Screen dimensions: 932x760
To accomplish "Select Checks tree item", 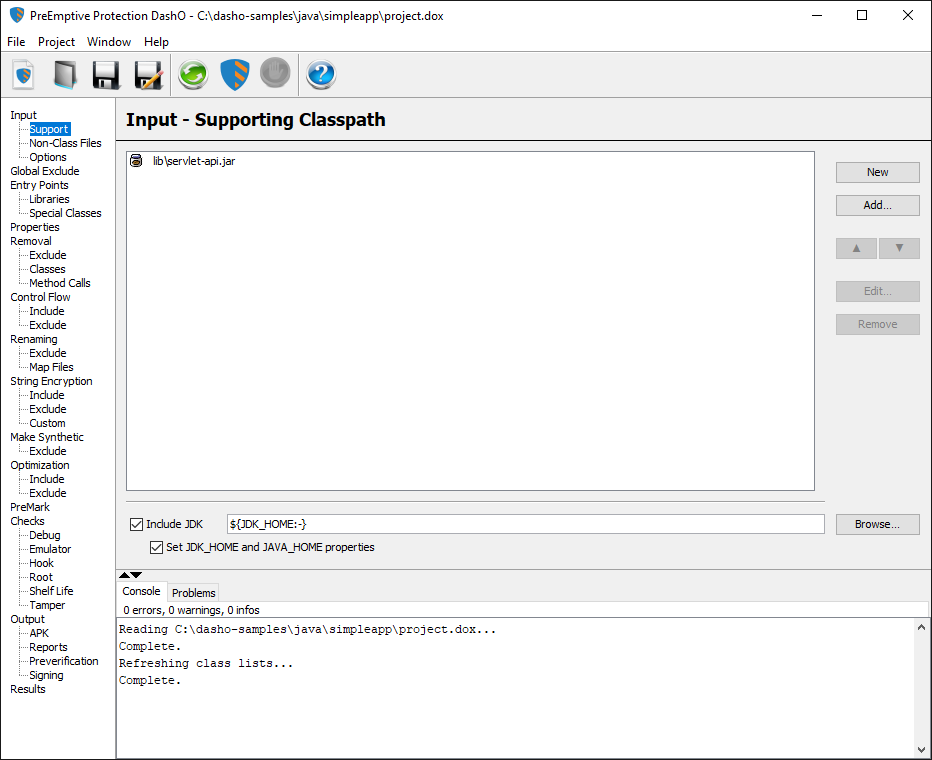I will pyautogui.click(x=27, y=521).
